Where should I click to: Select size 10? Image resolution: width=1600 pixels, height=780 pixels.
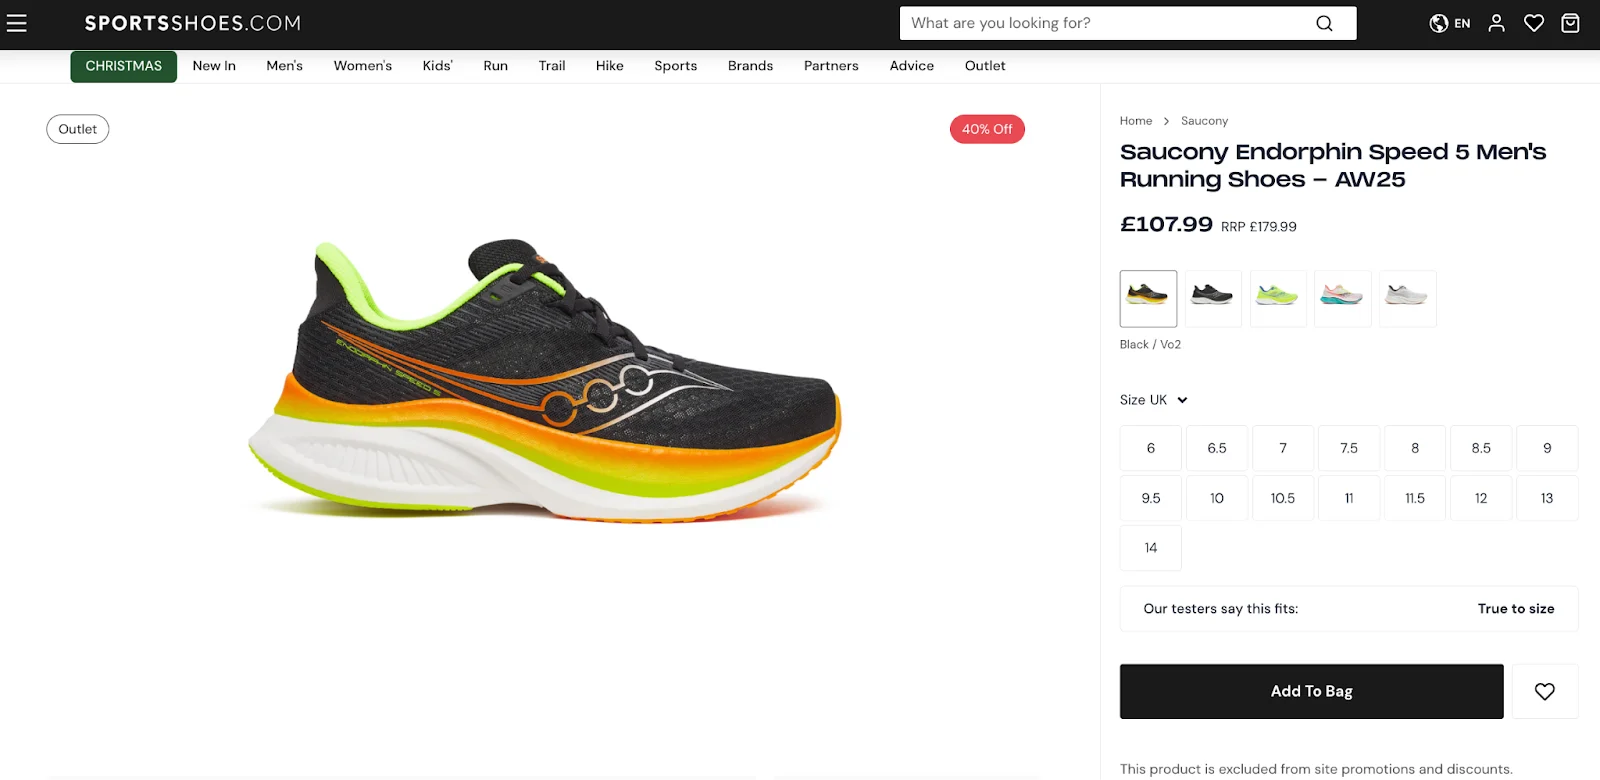click(x=1217, y=498)
